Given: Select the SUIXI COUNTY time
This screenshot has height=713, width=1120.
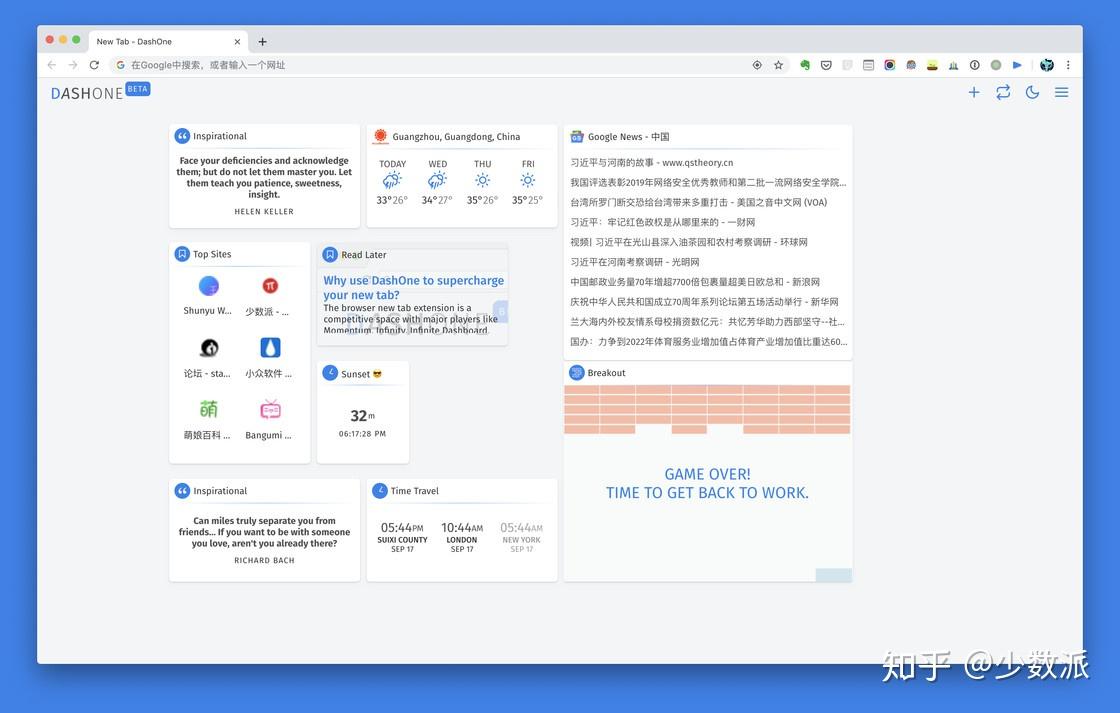Looking at the screenshot, I should pos(402,537).
